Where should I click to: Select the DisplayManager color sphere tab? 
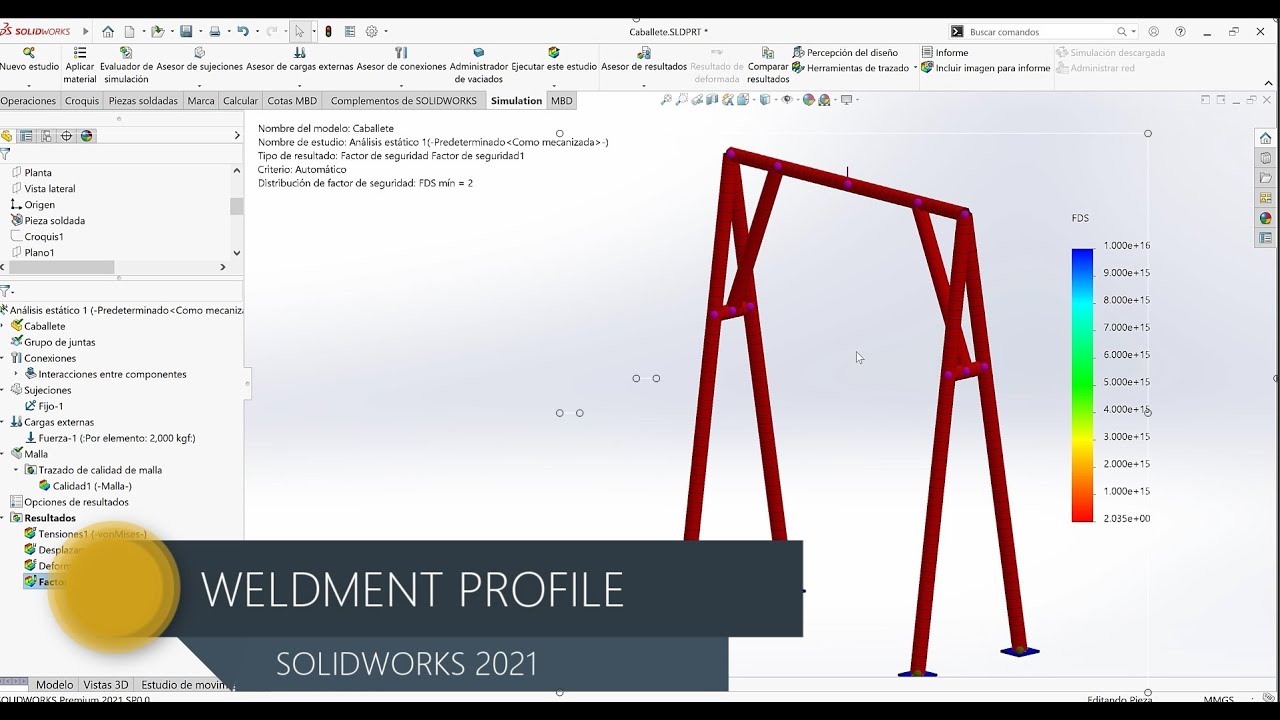[87, 136]
